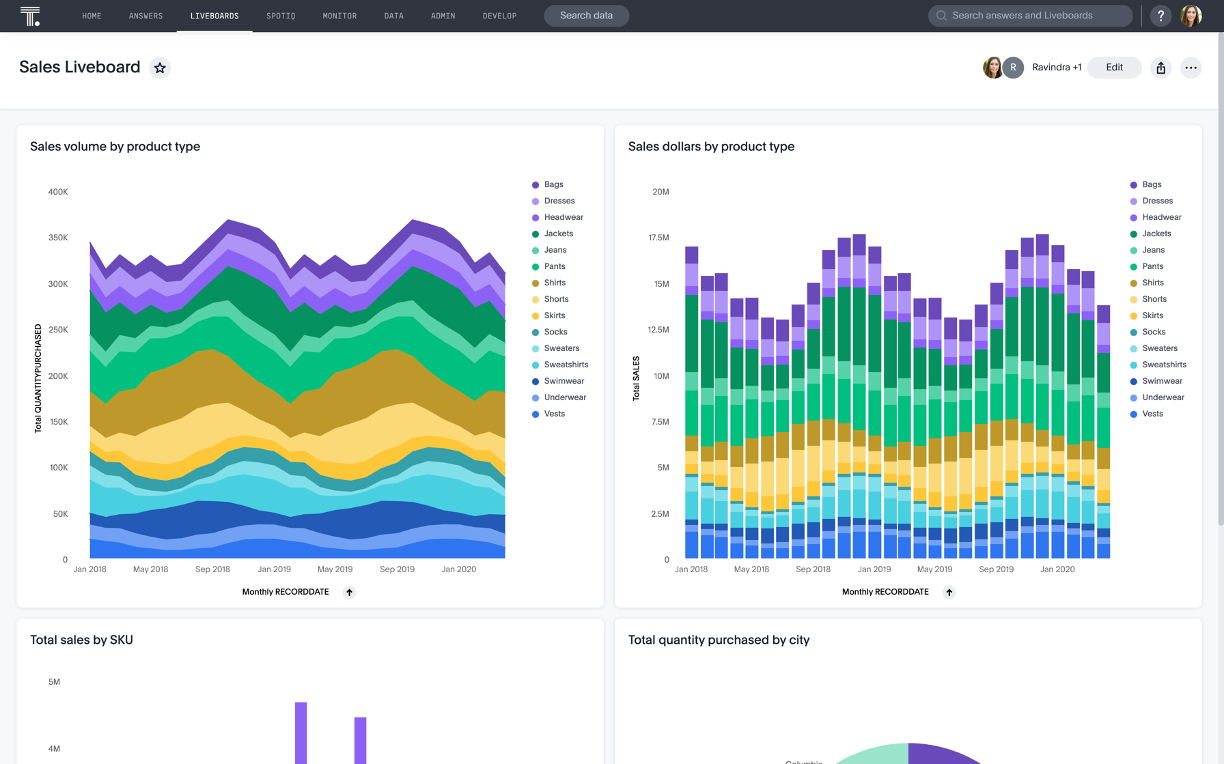Toggle sort arrow under sales volume chart
This screenshot has height=764, width=1224.
pyautogui.click(x=350, y=592)
